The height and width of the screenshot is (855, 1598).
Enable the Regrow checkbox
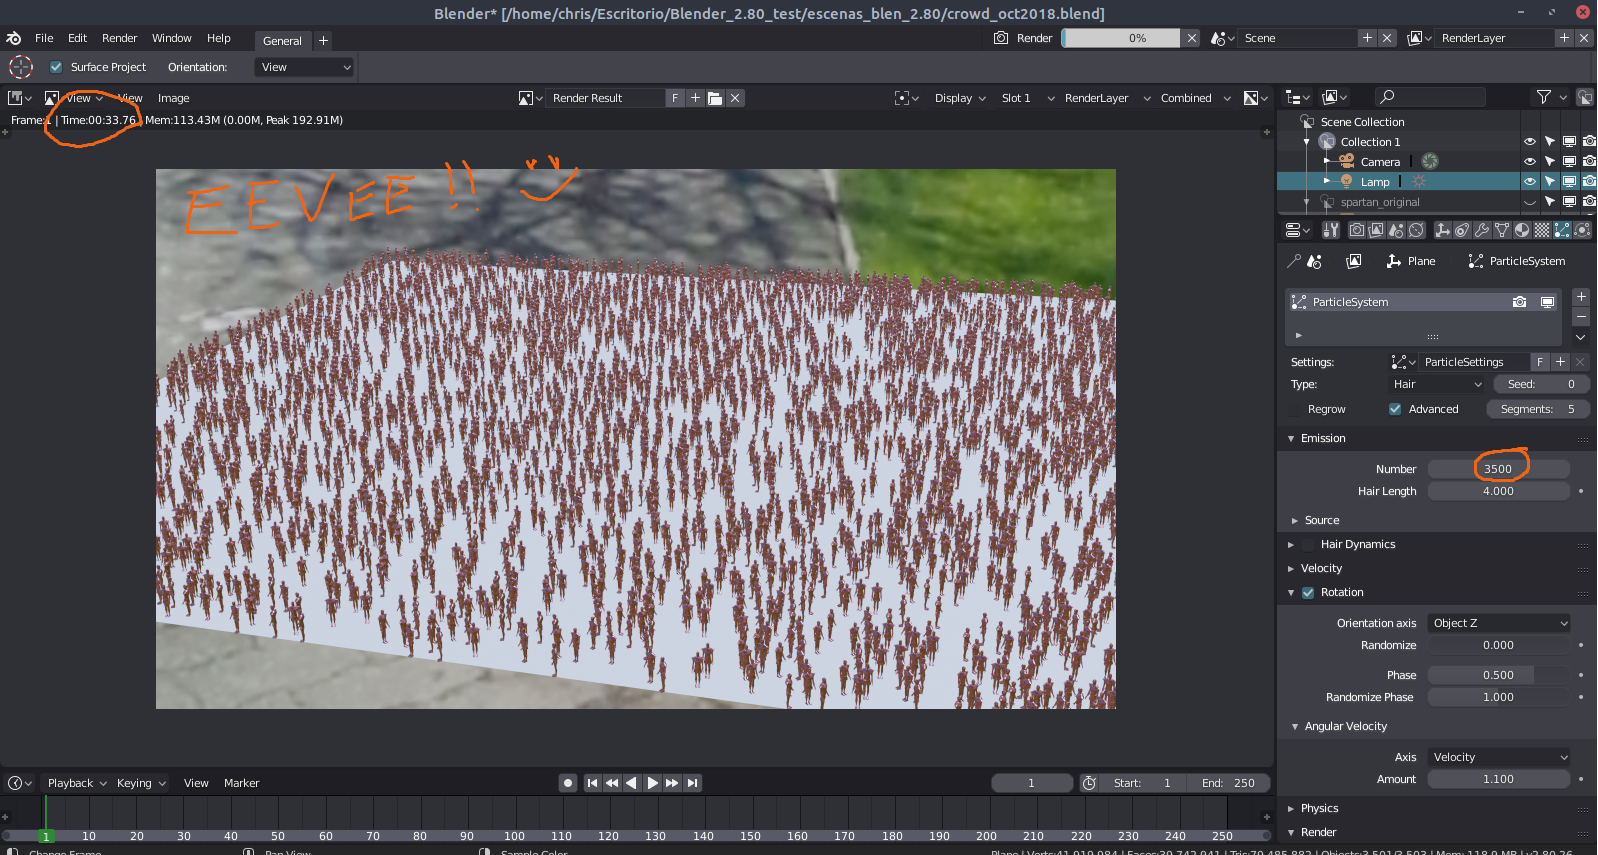1296,409
